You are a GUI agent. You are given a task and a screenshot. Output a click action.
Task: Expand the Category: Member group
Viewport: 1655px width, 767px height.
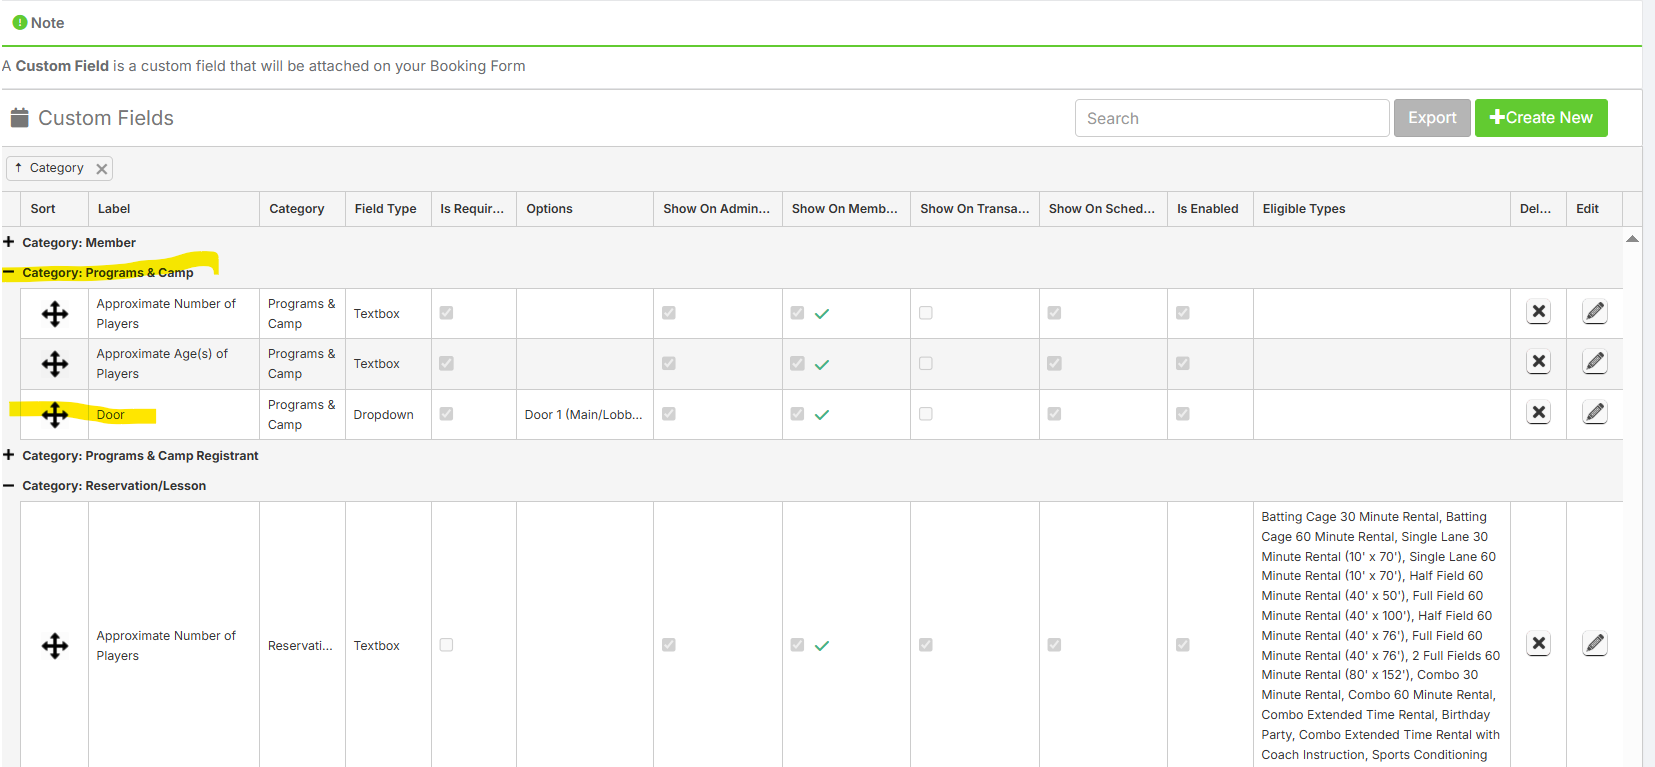pos(9,242)
